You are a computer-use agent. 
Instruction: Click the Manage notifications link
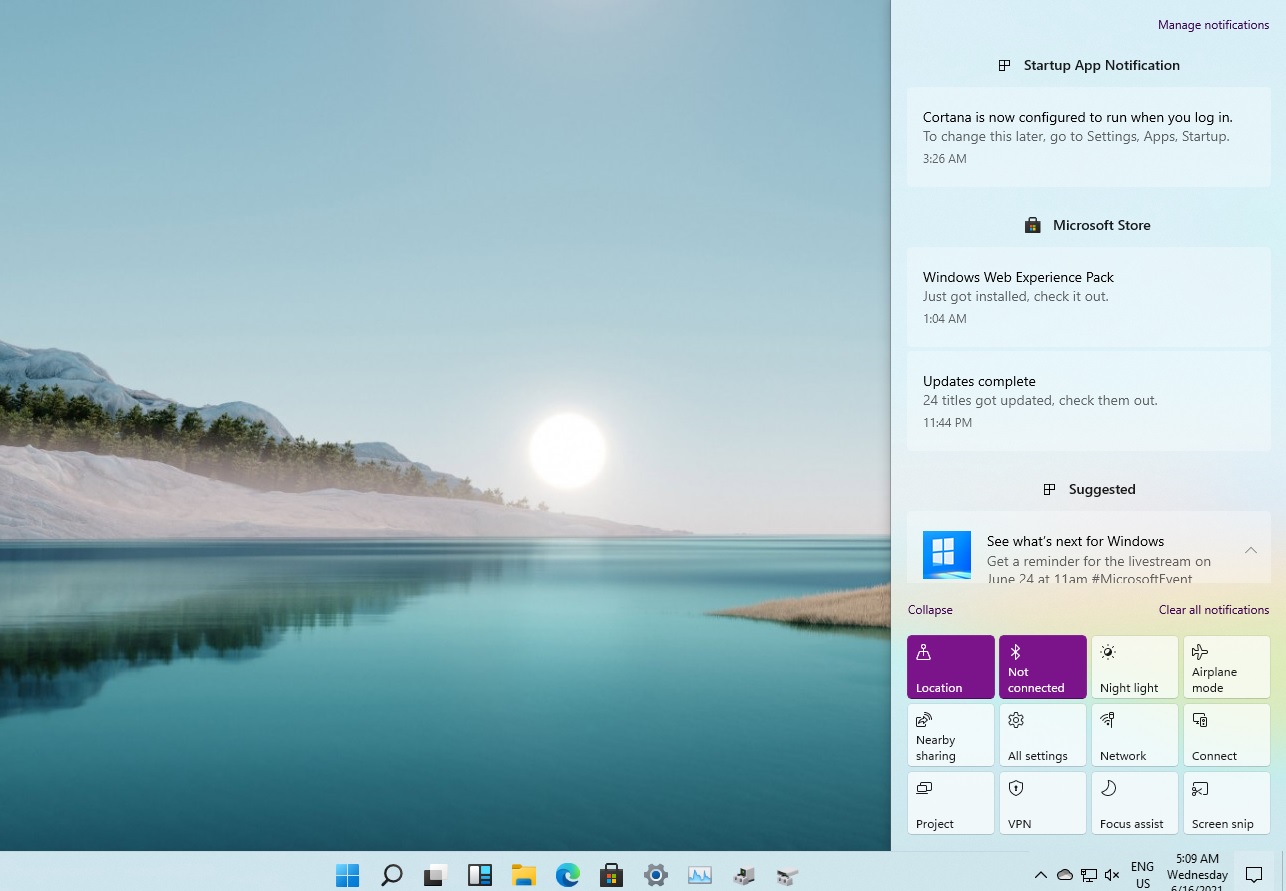pos(1213,25)
